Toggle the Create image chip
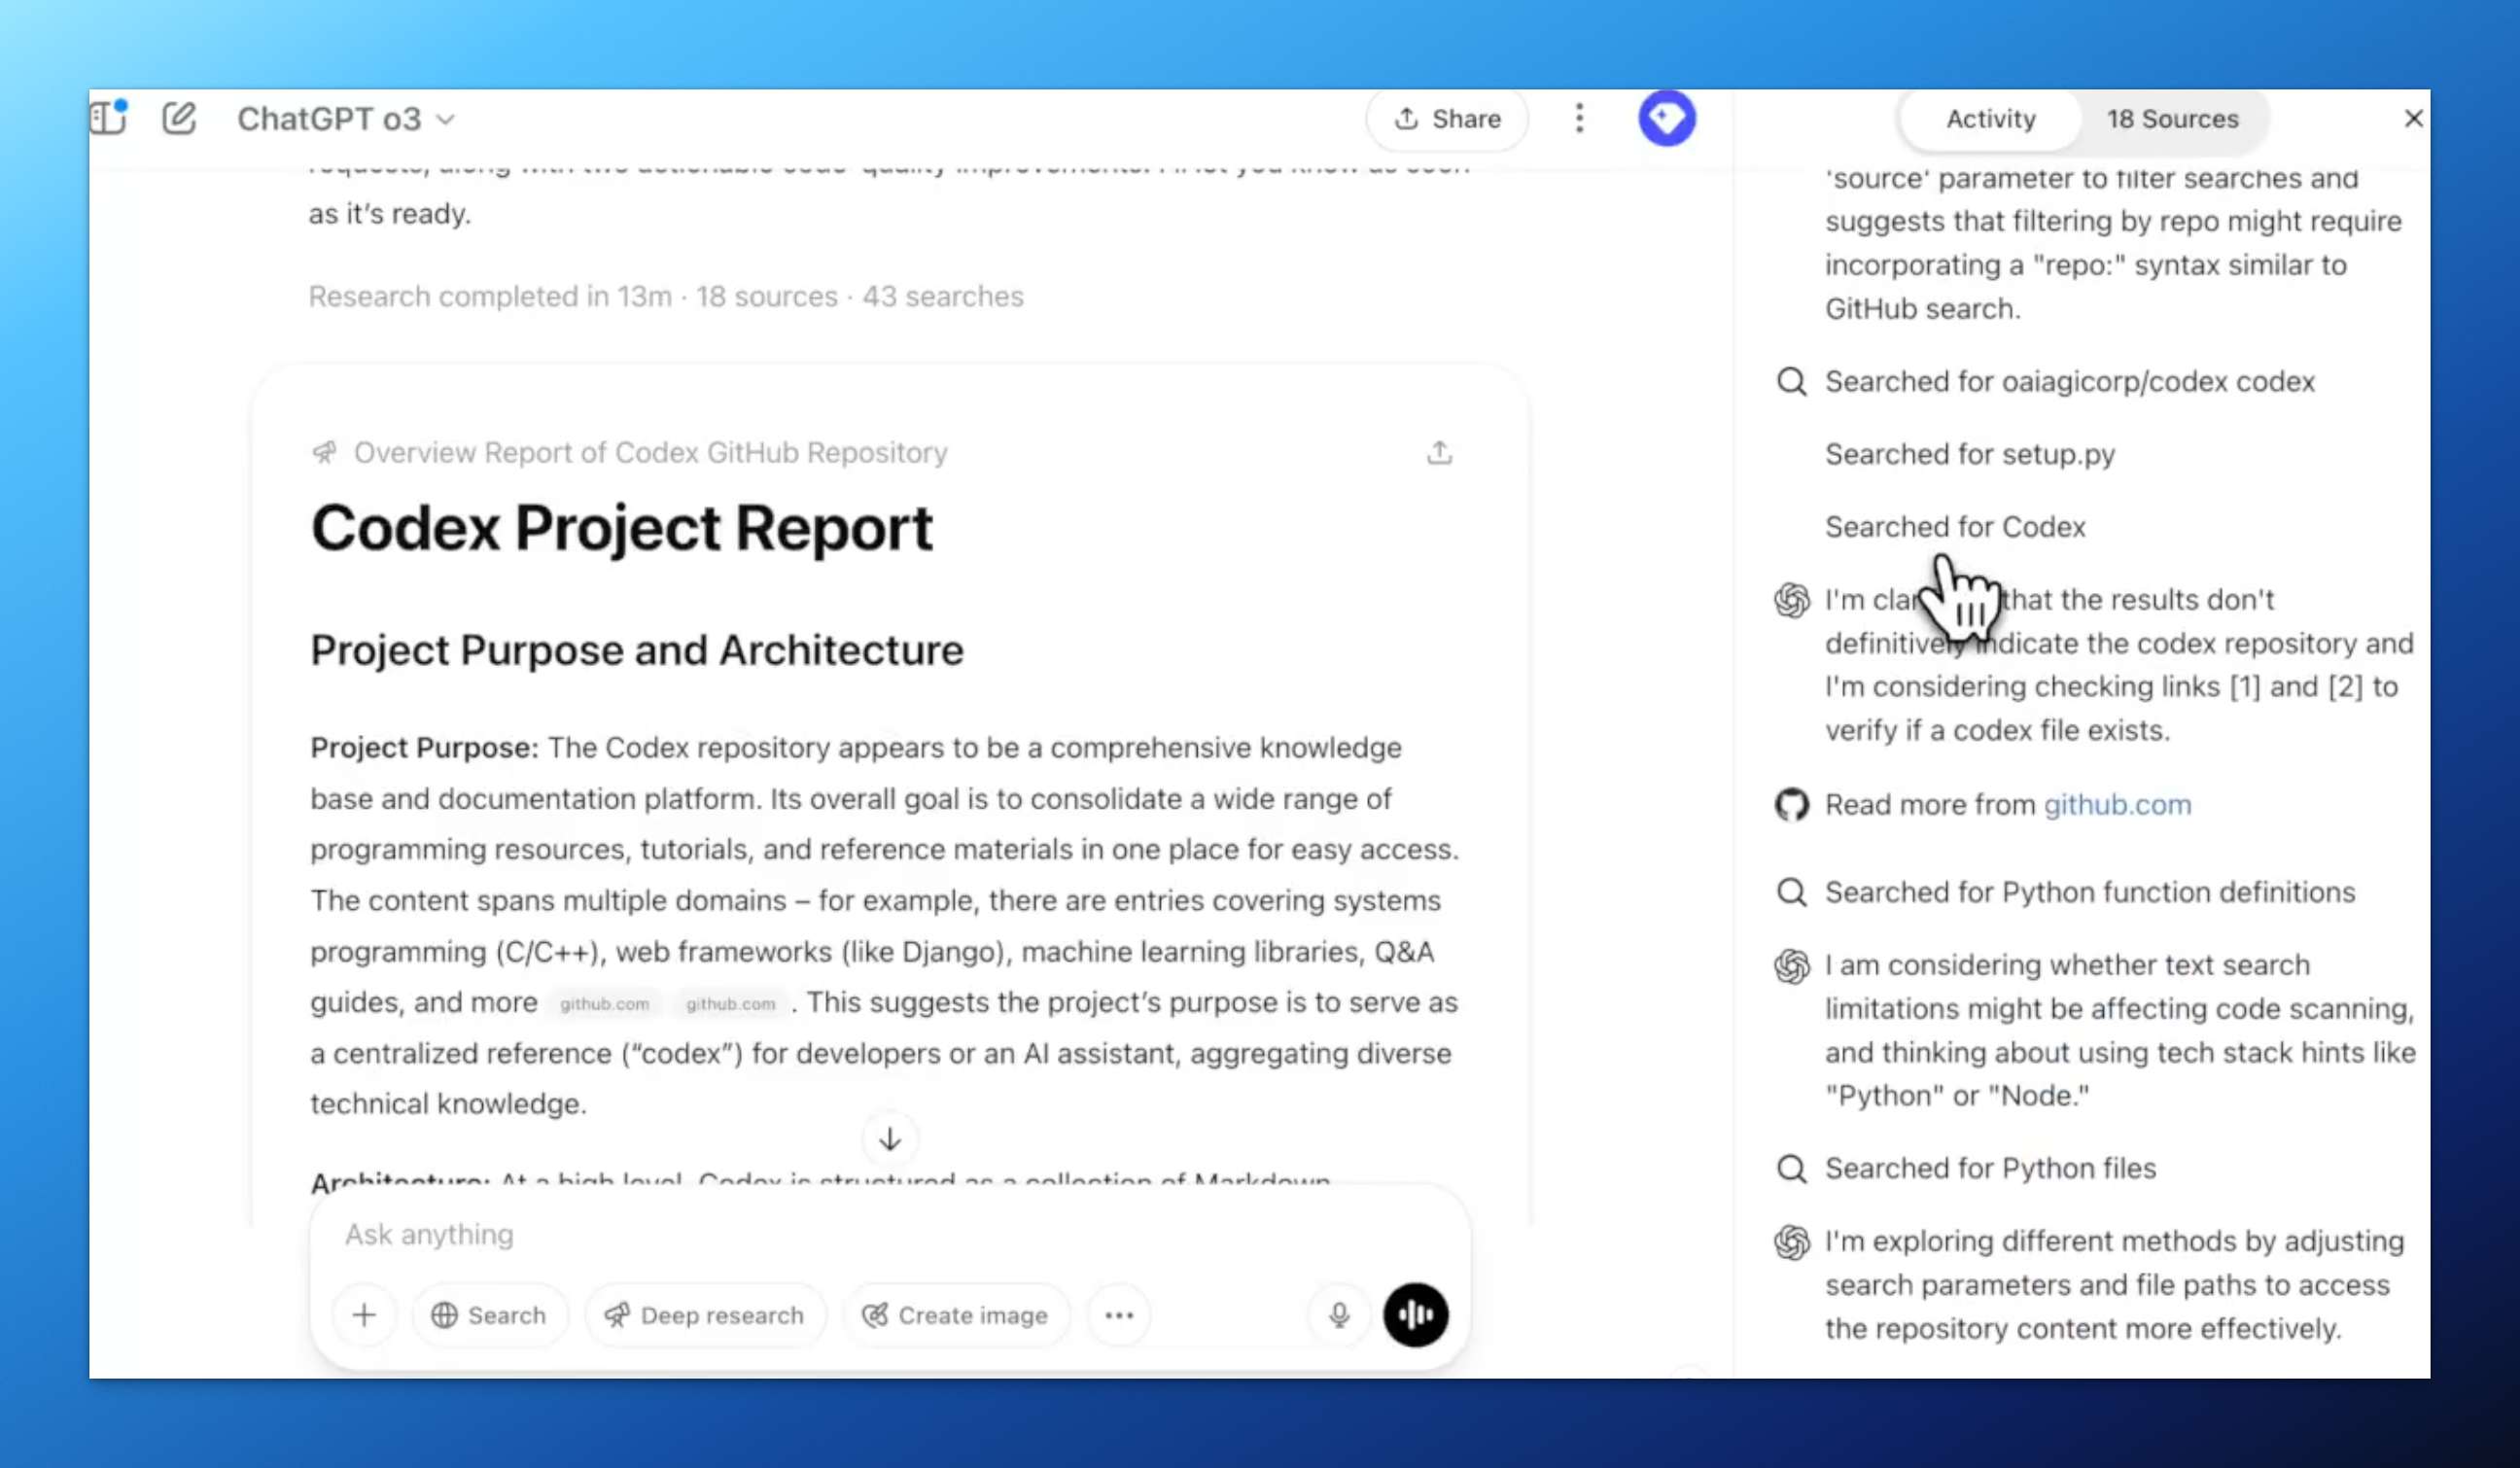The height and width of the screenshot is (1468, 2520). [x=956, y=1315]
